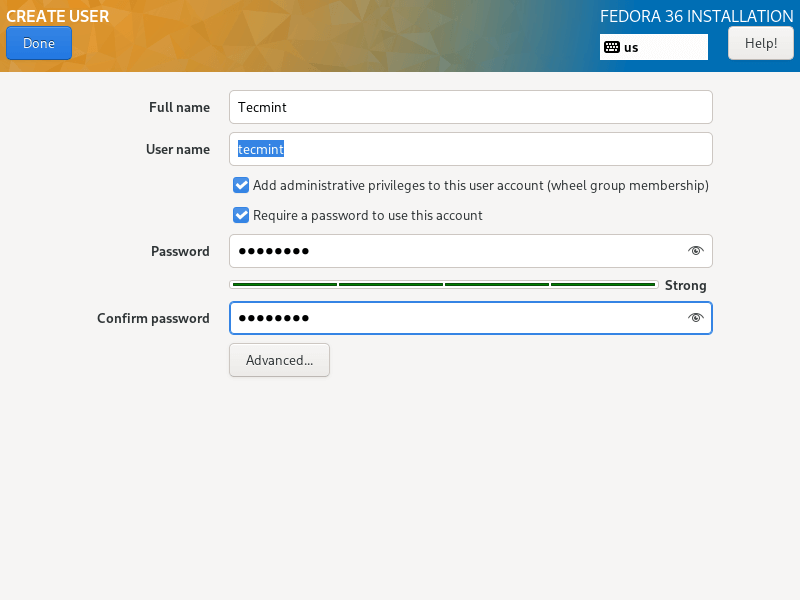Click the Strong strength label
This screenshot has width=800, height=600.
686,285
